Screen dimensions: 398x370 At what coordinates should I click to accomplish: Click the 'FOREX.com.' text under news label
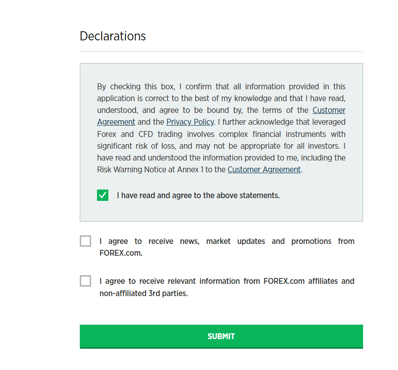(121, 253)
